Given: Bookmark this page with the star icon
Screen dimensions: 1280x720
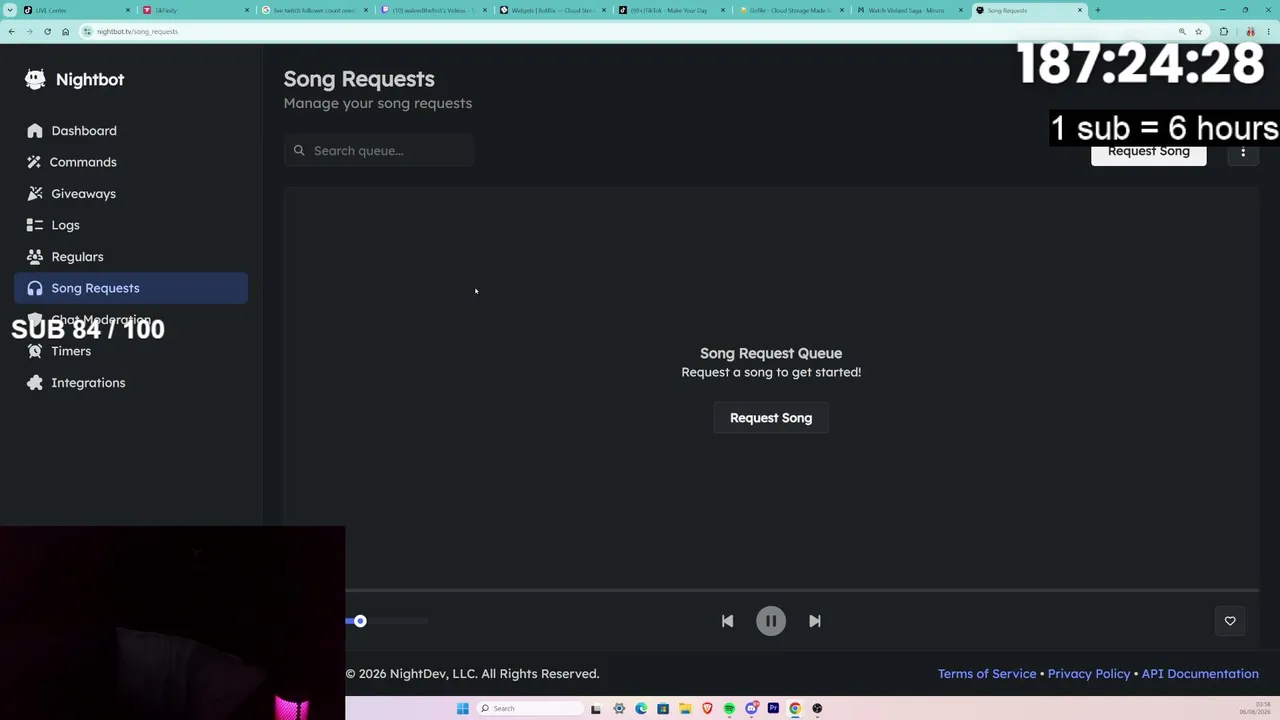Looking at the screenshot, I should point(1198,31).
